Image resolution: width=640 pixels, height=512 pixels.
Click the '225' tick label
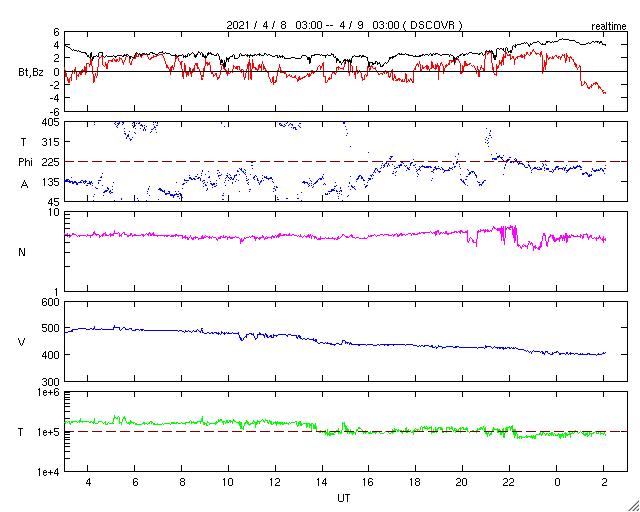click(51, 162)
